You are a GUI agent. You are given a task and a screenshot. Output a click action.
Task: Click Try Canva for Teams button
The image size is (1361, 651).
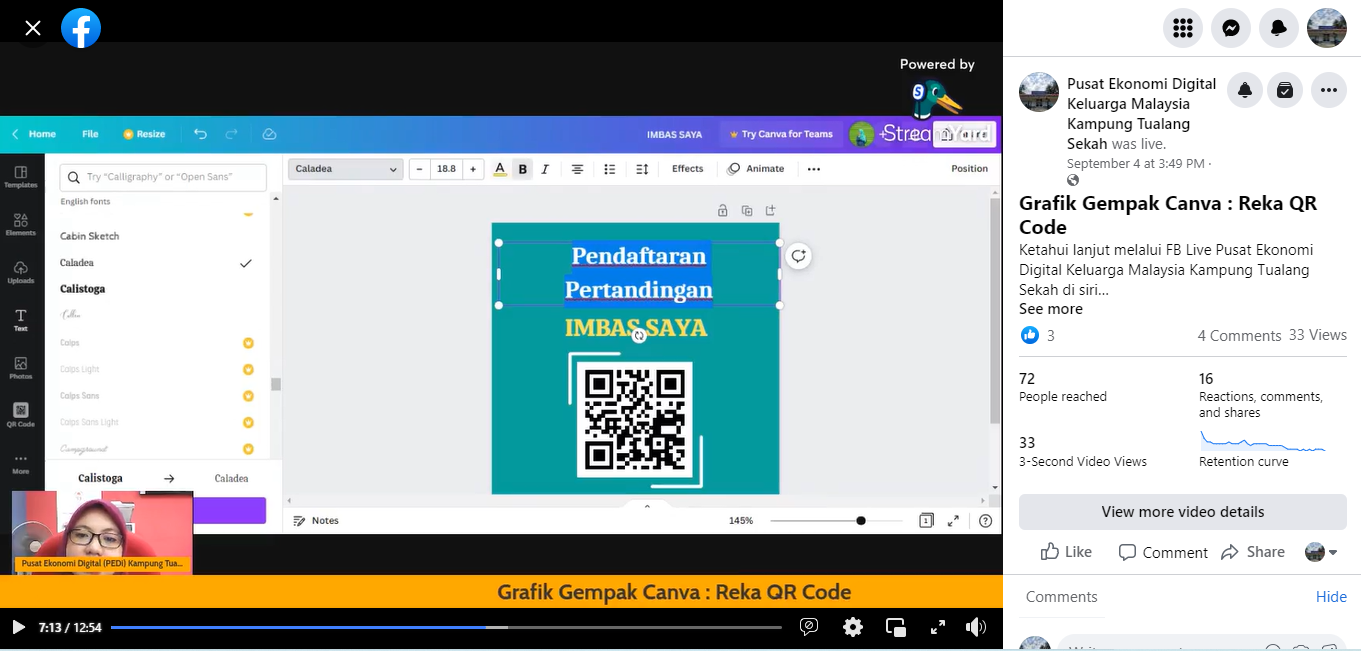[781, 134]
